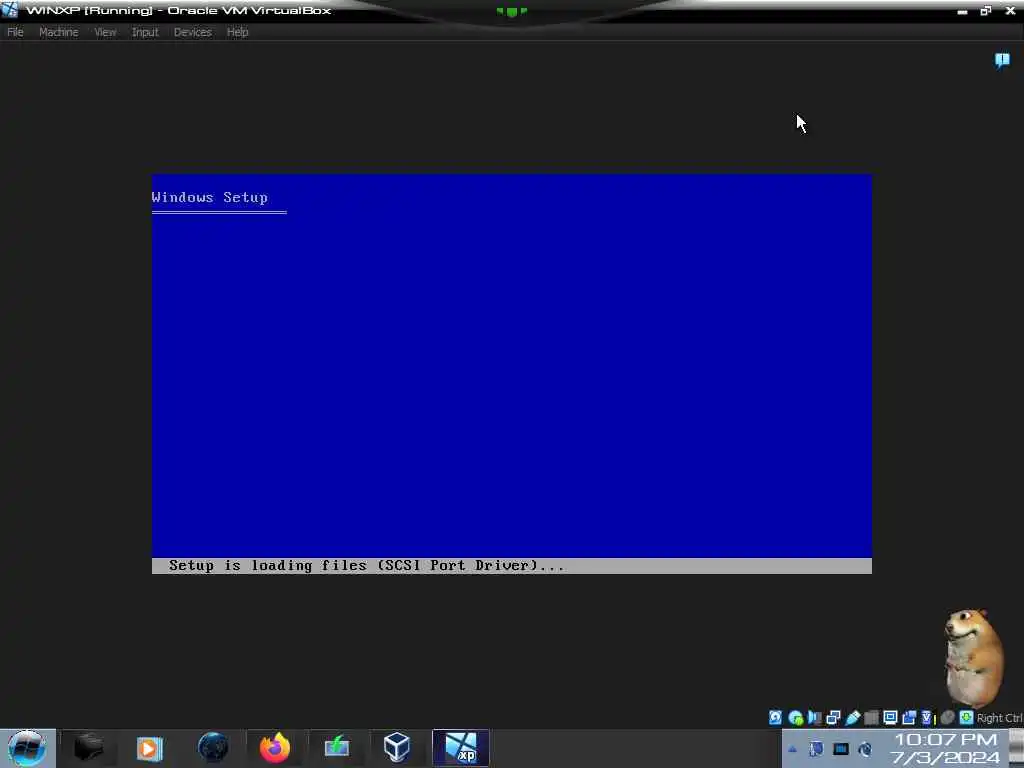Viewport: 1024px width, 768px height.
Task: Open the Input menu
Action: 145,32
